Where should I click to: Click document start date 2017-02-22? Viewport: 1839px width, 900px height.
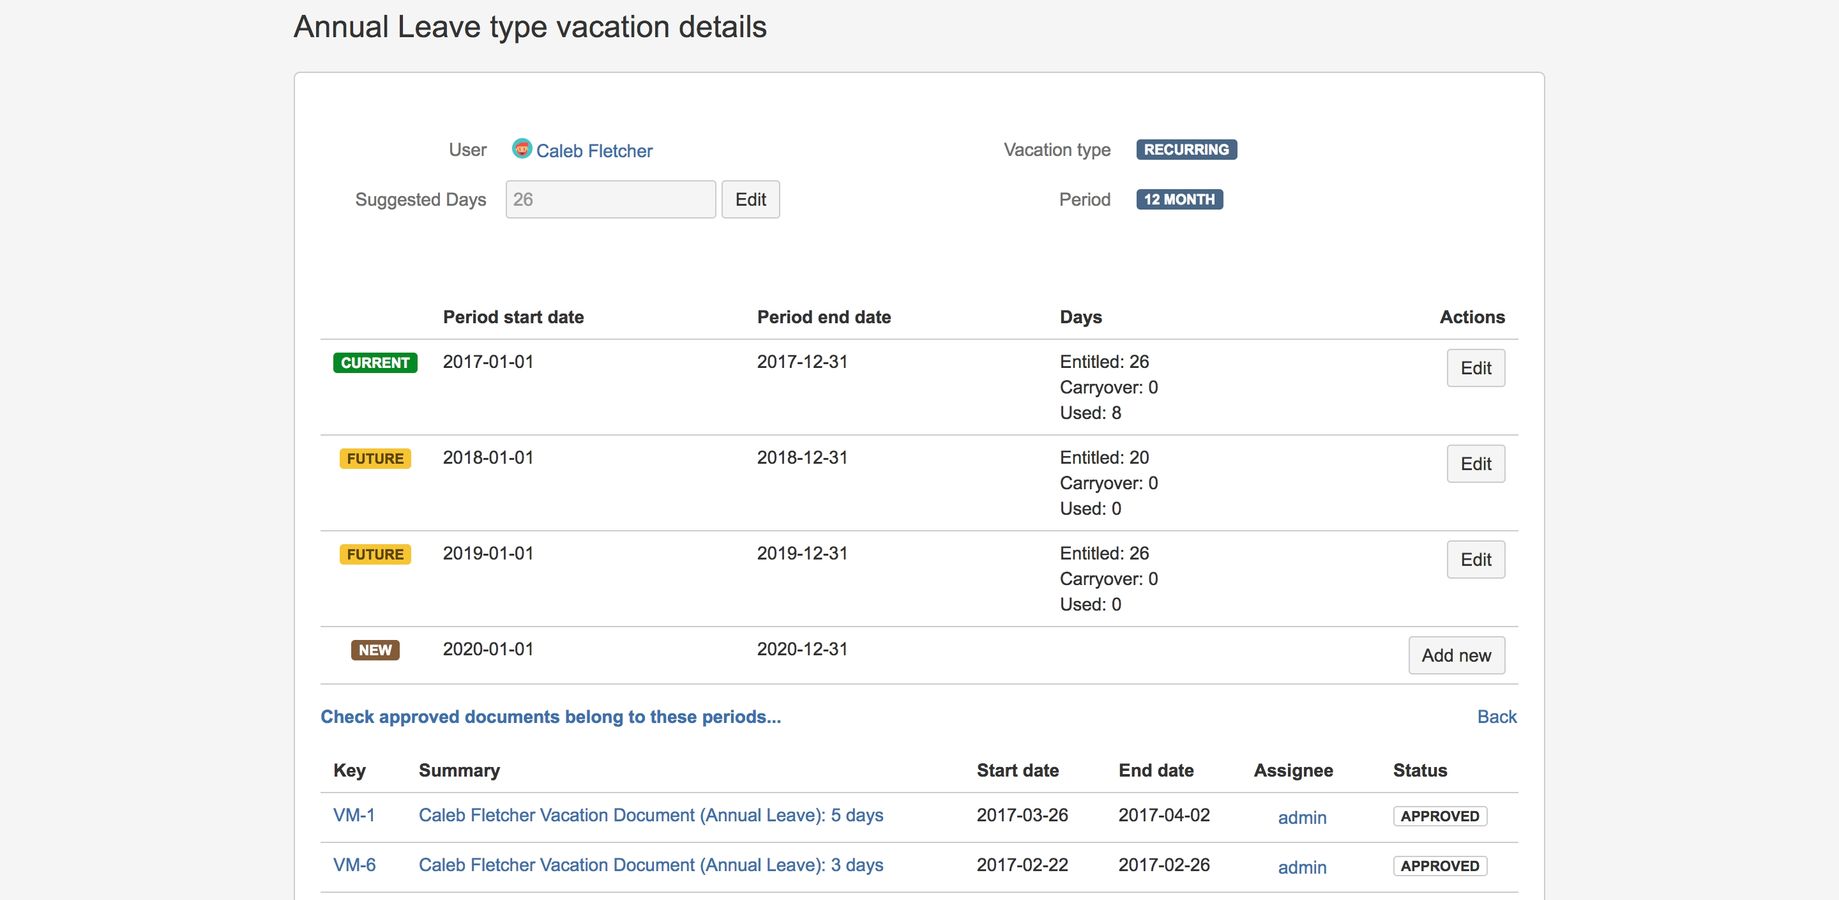1022,865
